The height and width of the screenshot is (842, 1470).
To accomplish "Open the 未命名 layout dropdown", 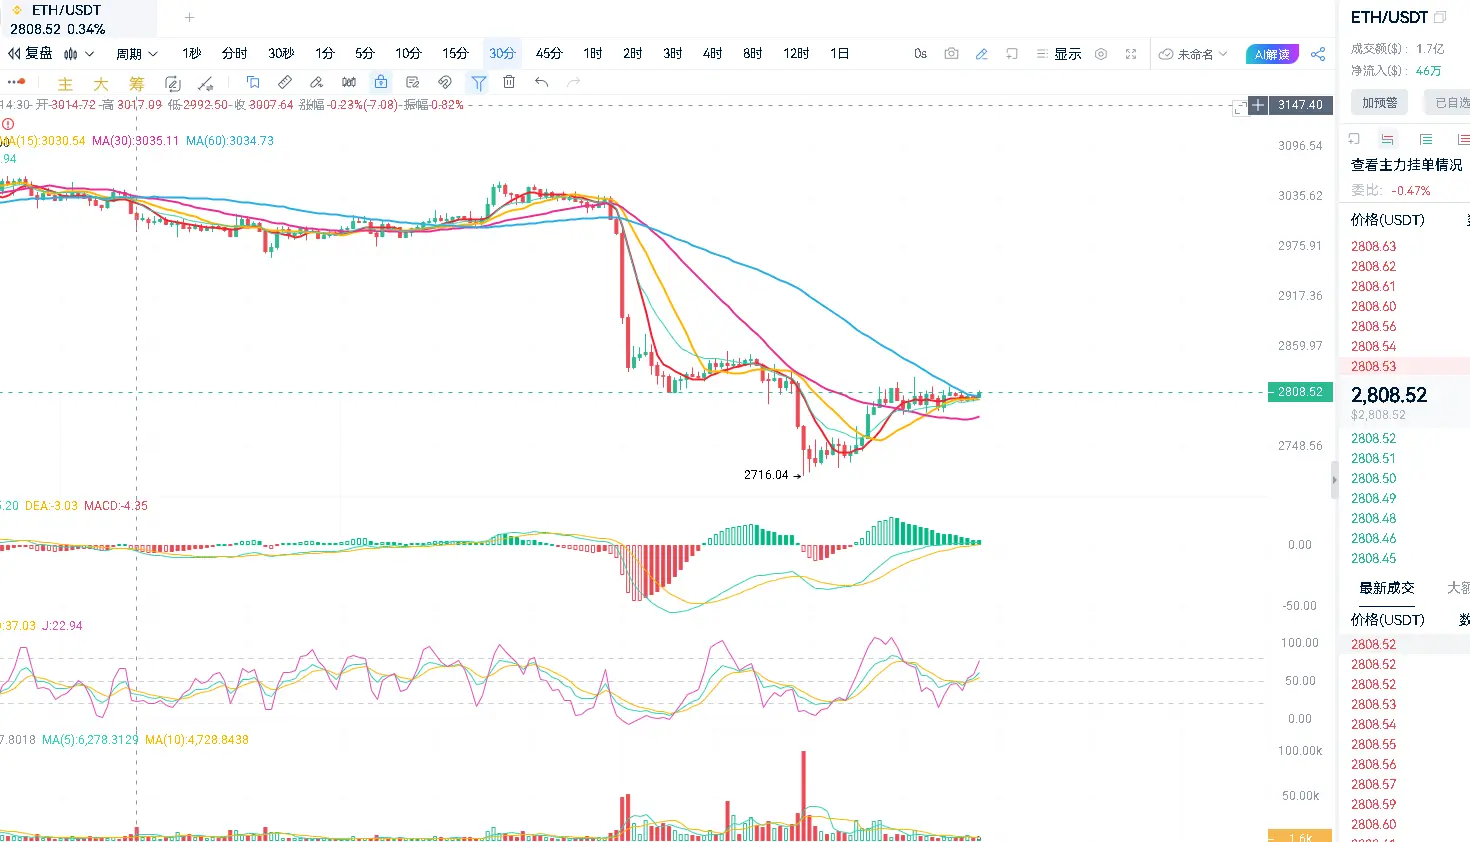I will pyautogui.click(x=1193, y=54).
